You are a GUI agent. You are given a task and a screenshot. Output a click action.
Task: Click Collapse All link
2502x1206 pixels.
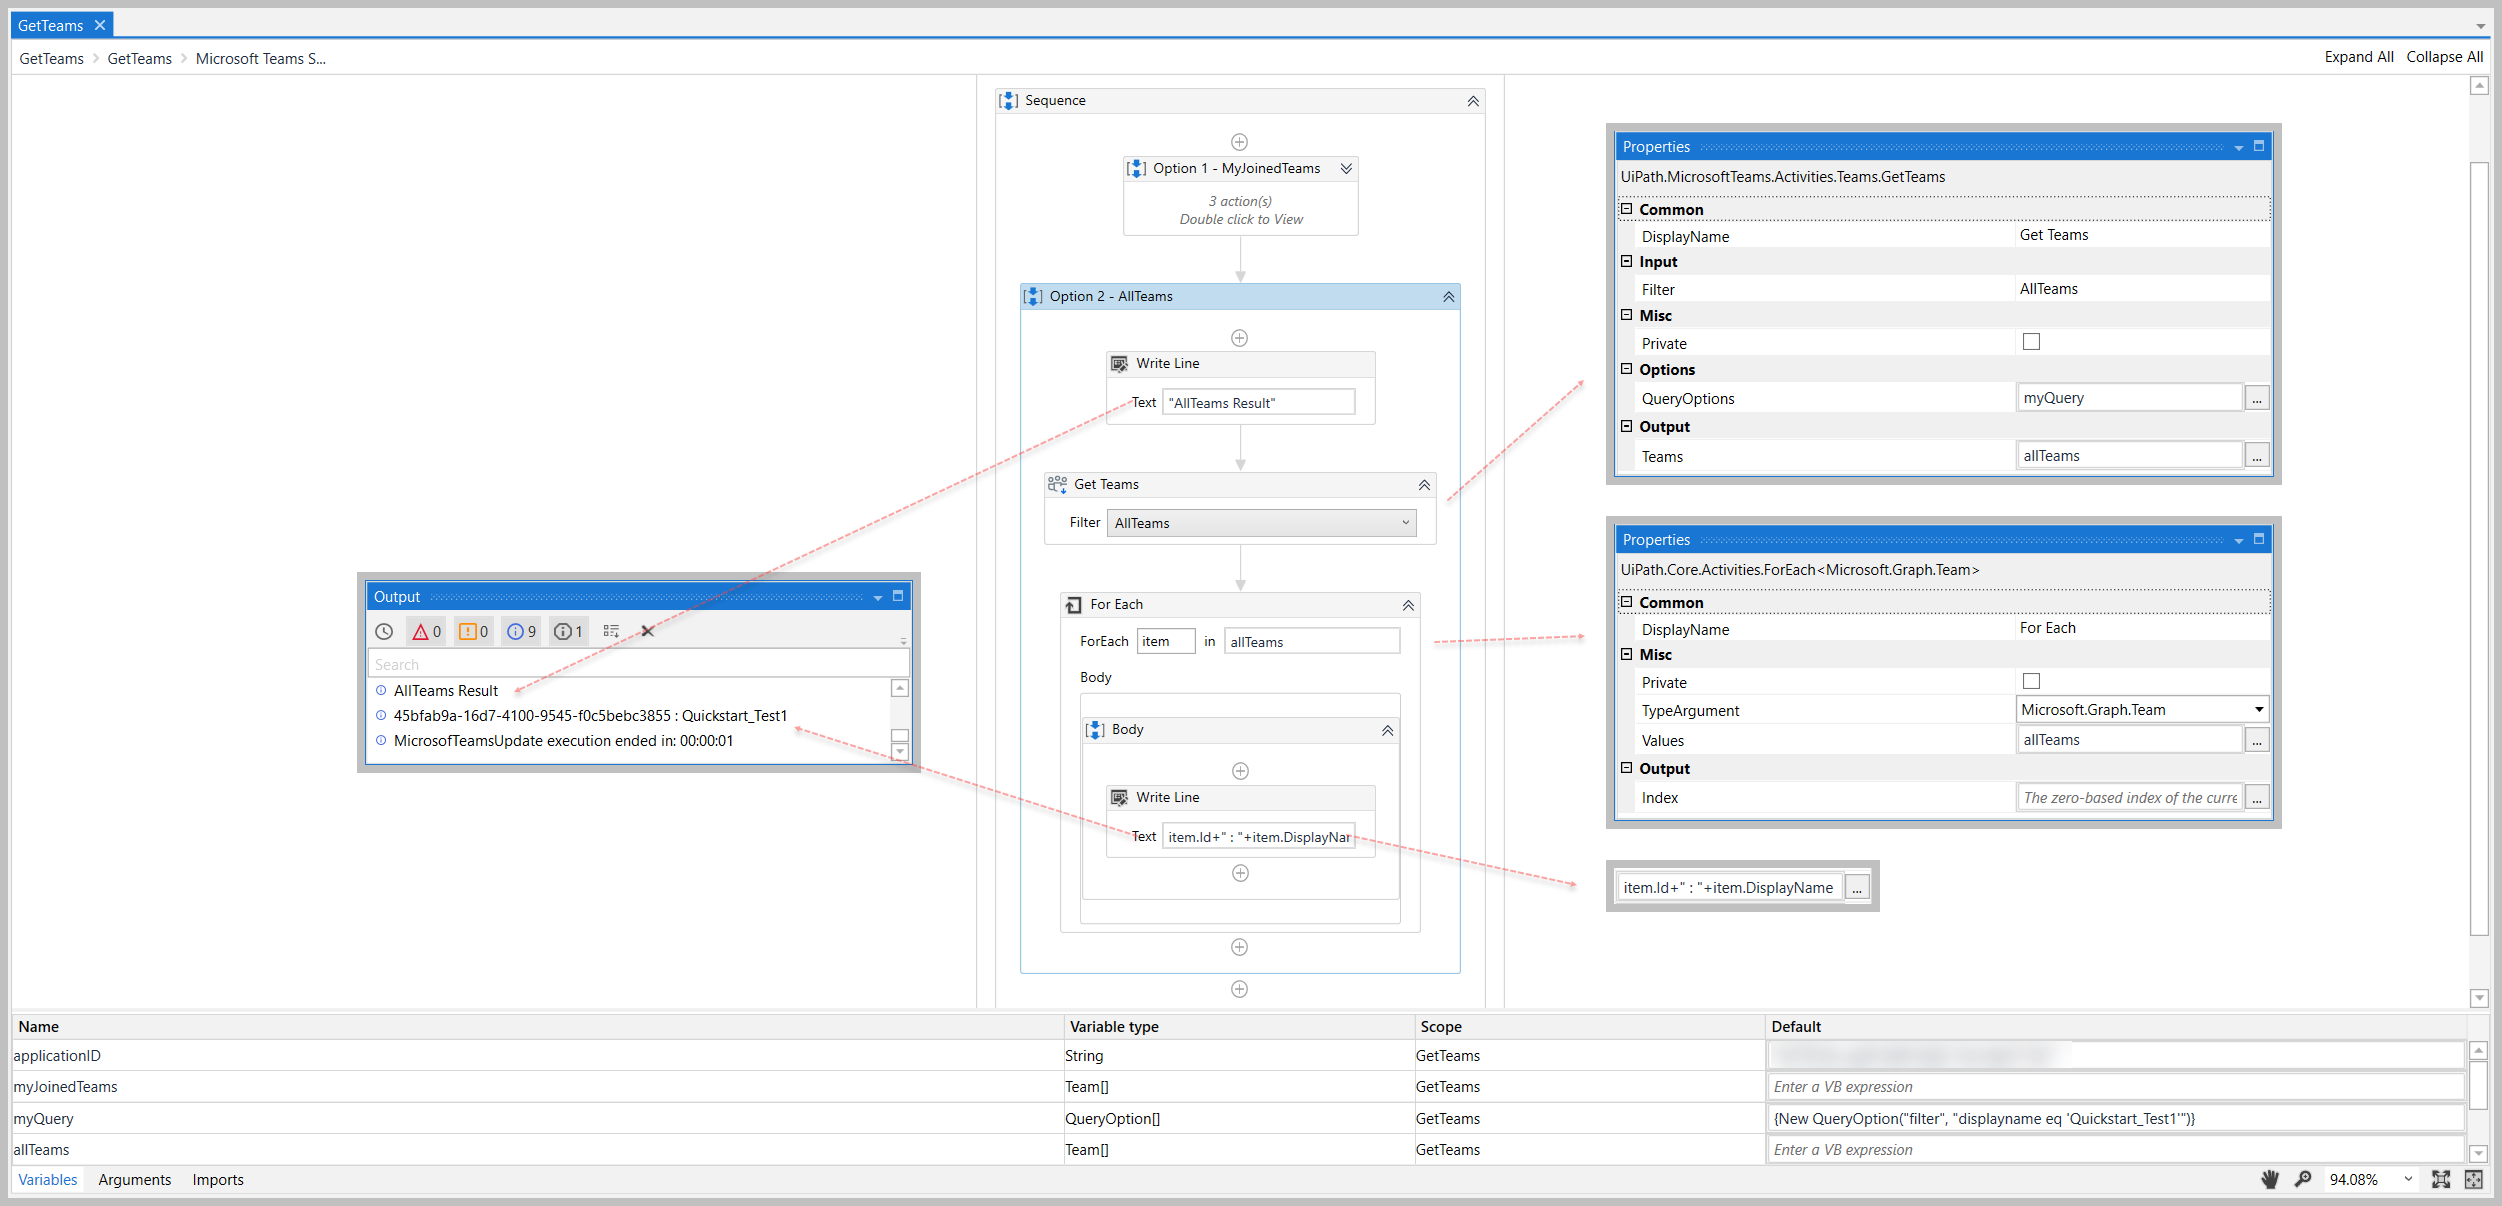pos(2444,57)
